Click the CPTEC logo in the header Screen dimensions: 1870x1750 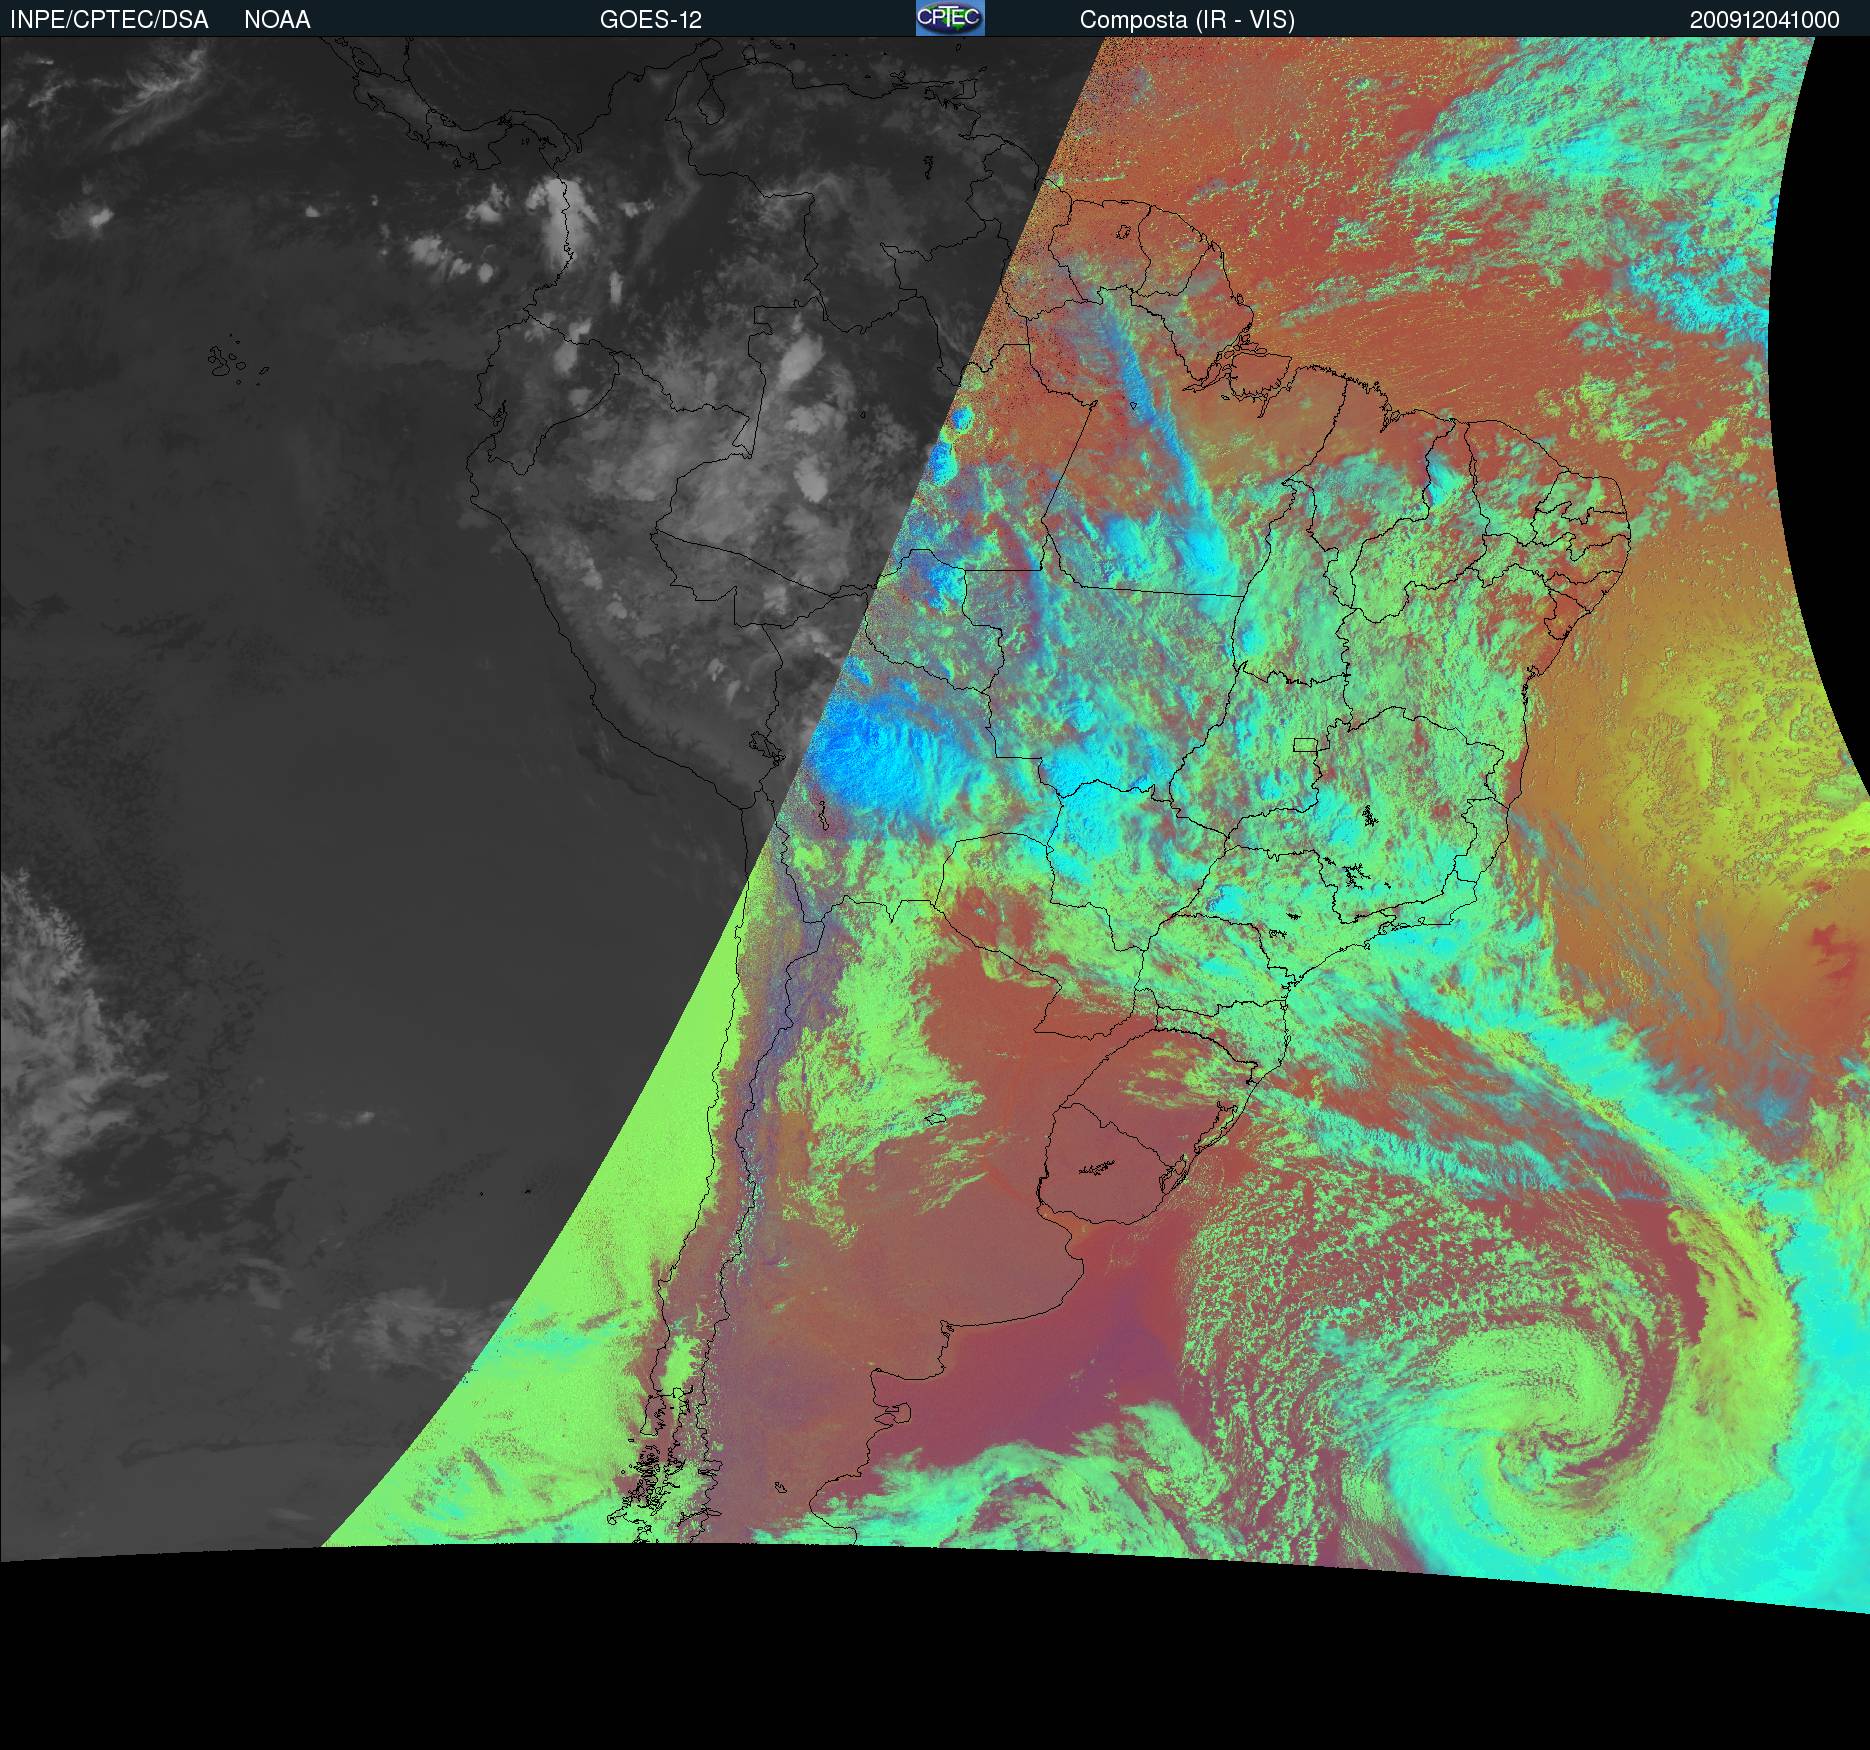(950, 18)
